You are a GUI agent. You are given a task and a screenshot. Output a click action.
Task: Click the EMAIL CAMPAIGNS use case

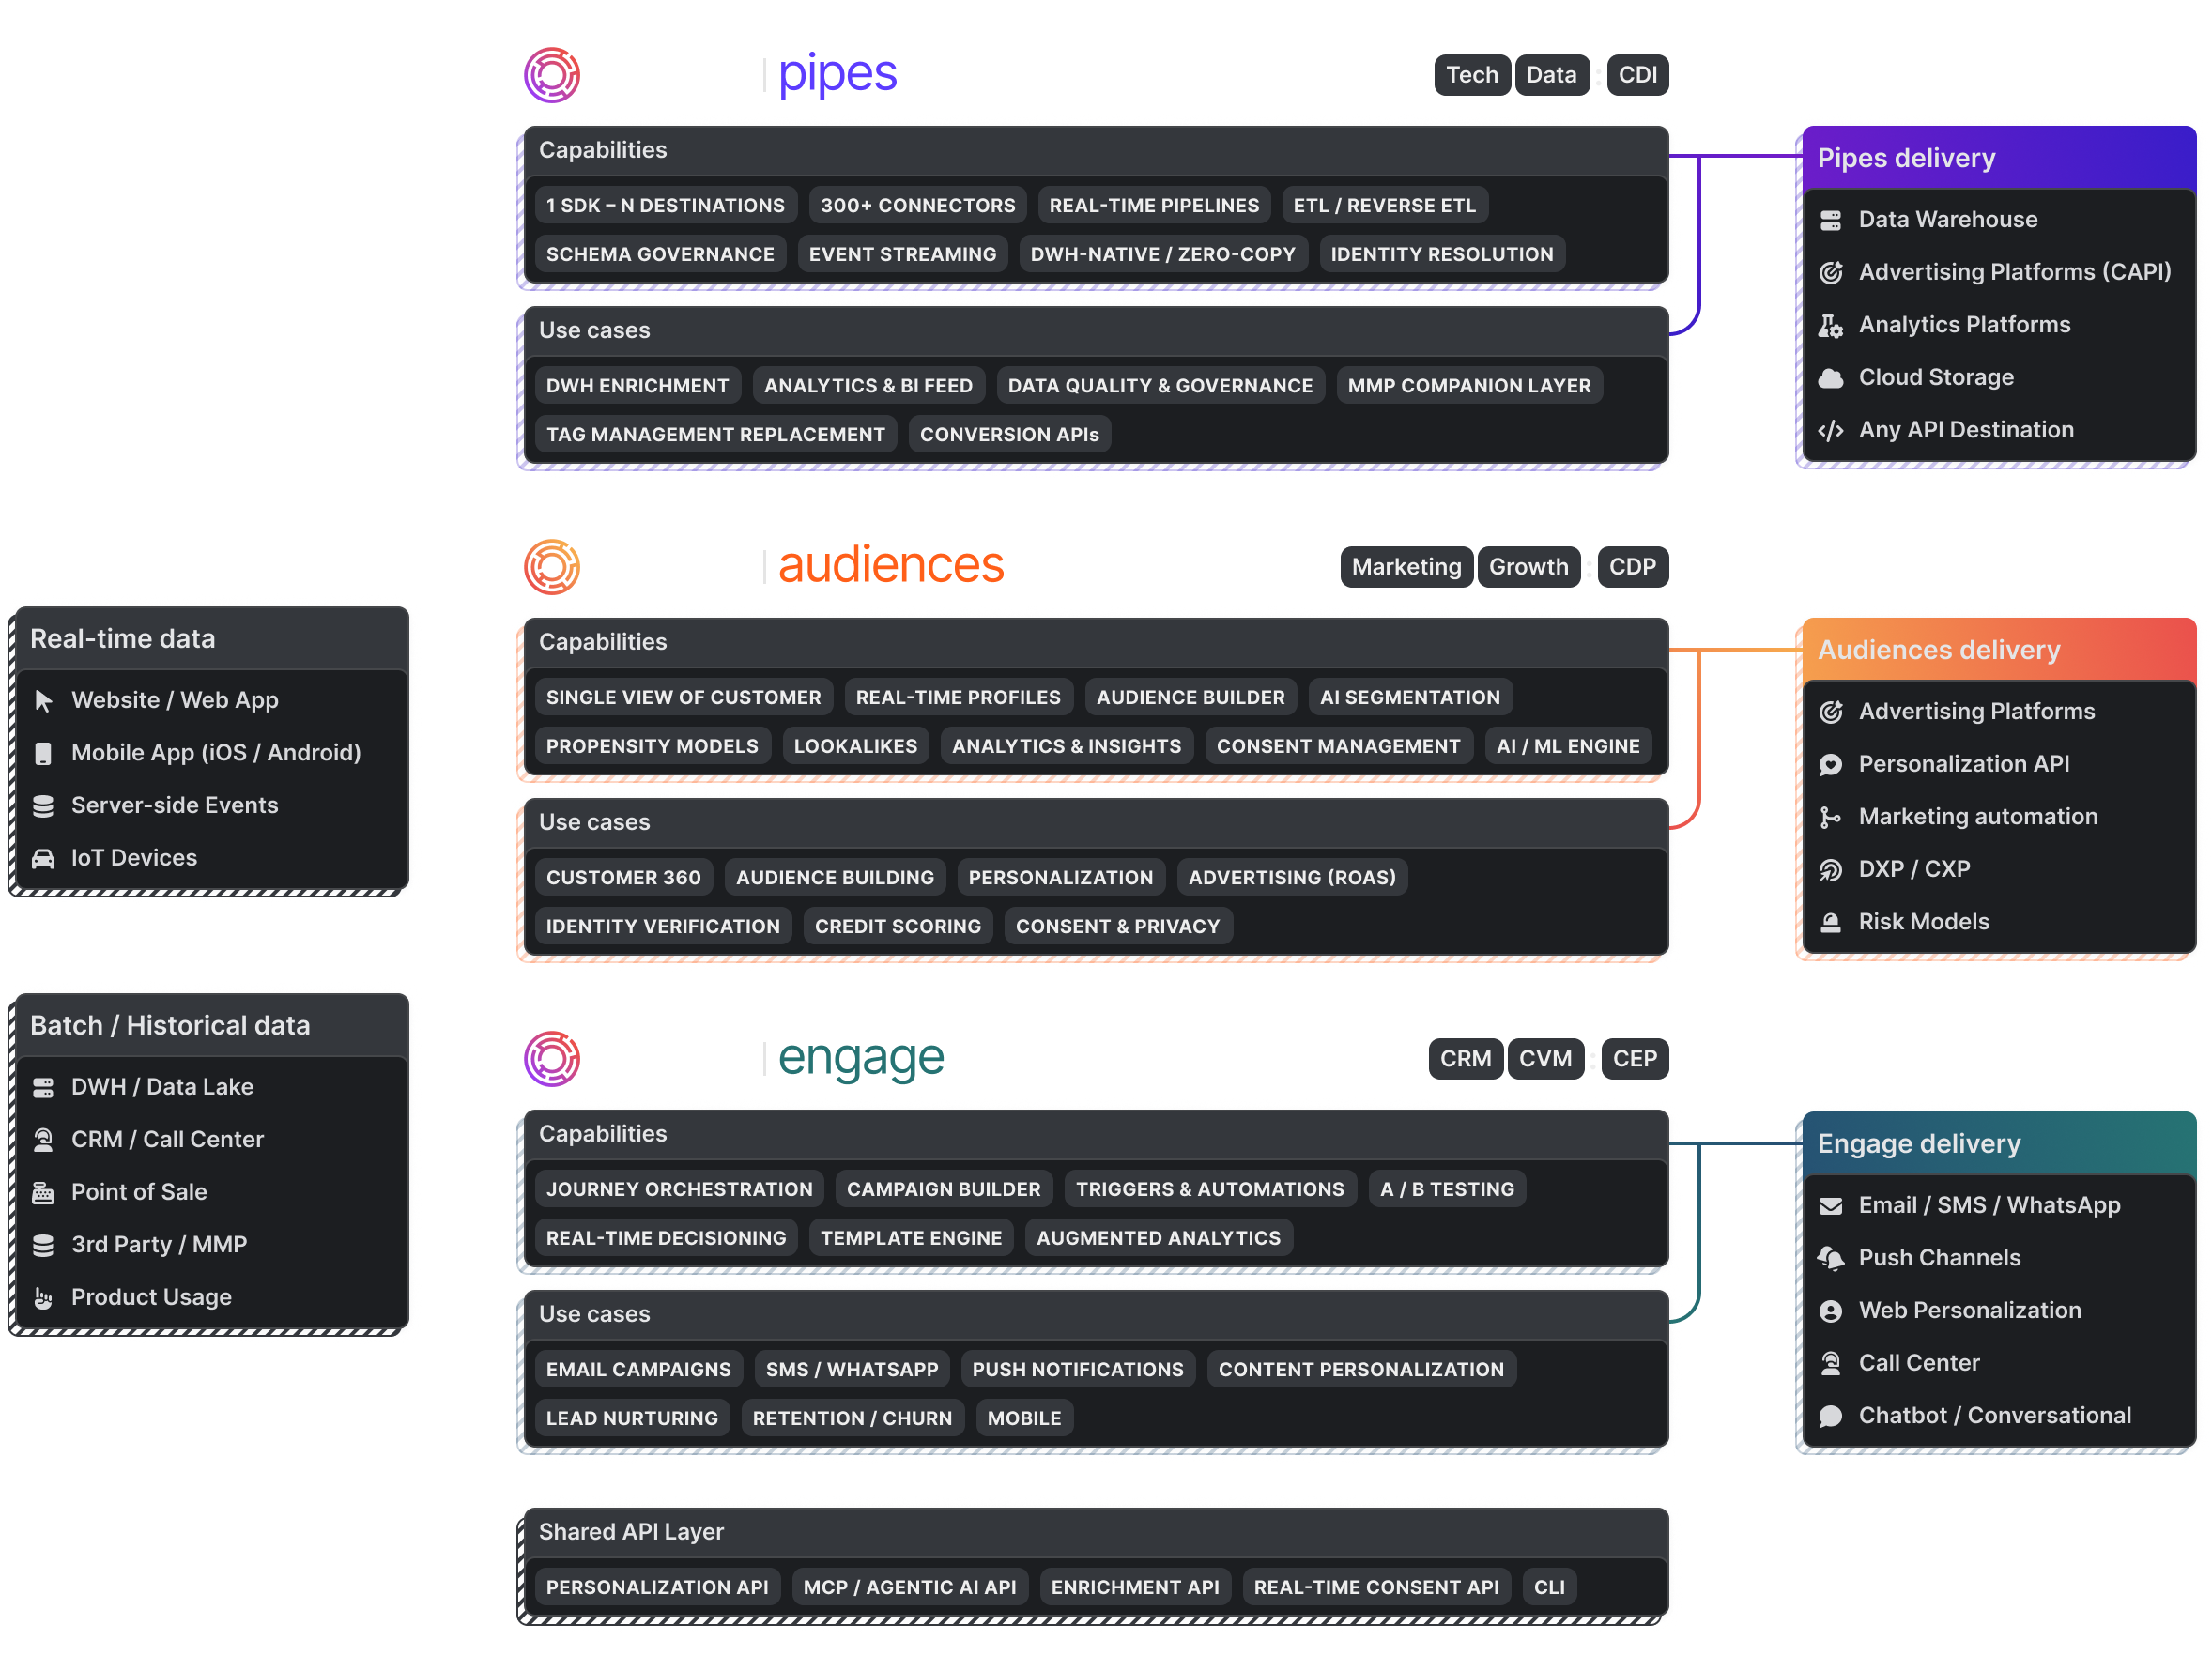click(638, 1368)
